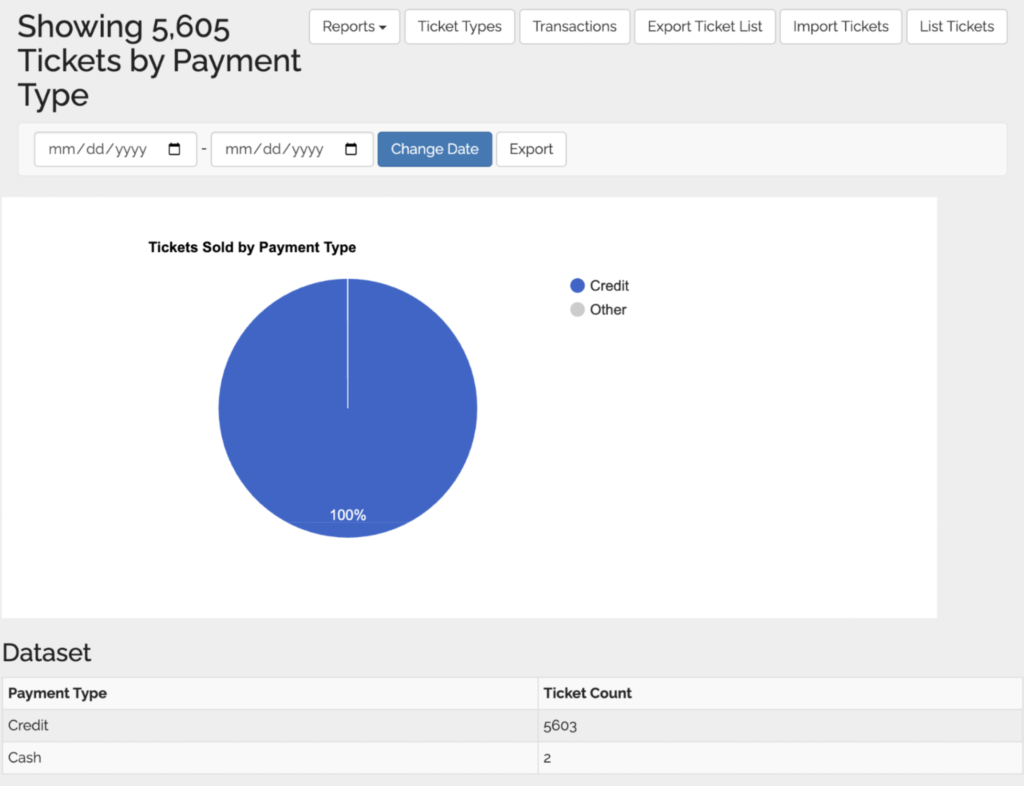
Task: Click the 100% label on pie chart
Action: coord(348,515)
